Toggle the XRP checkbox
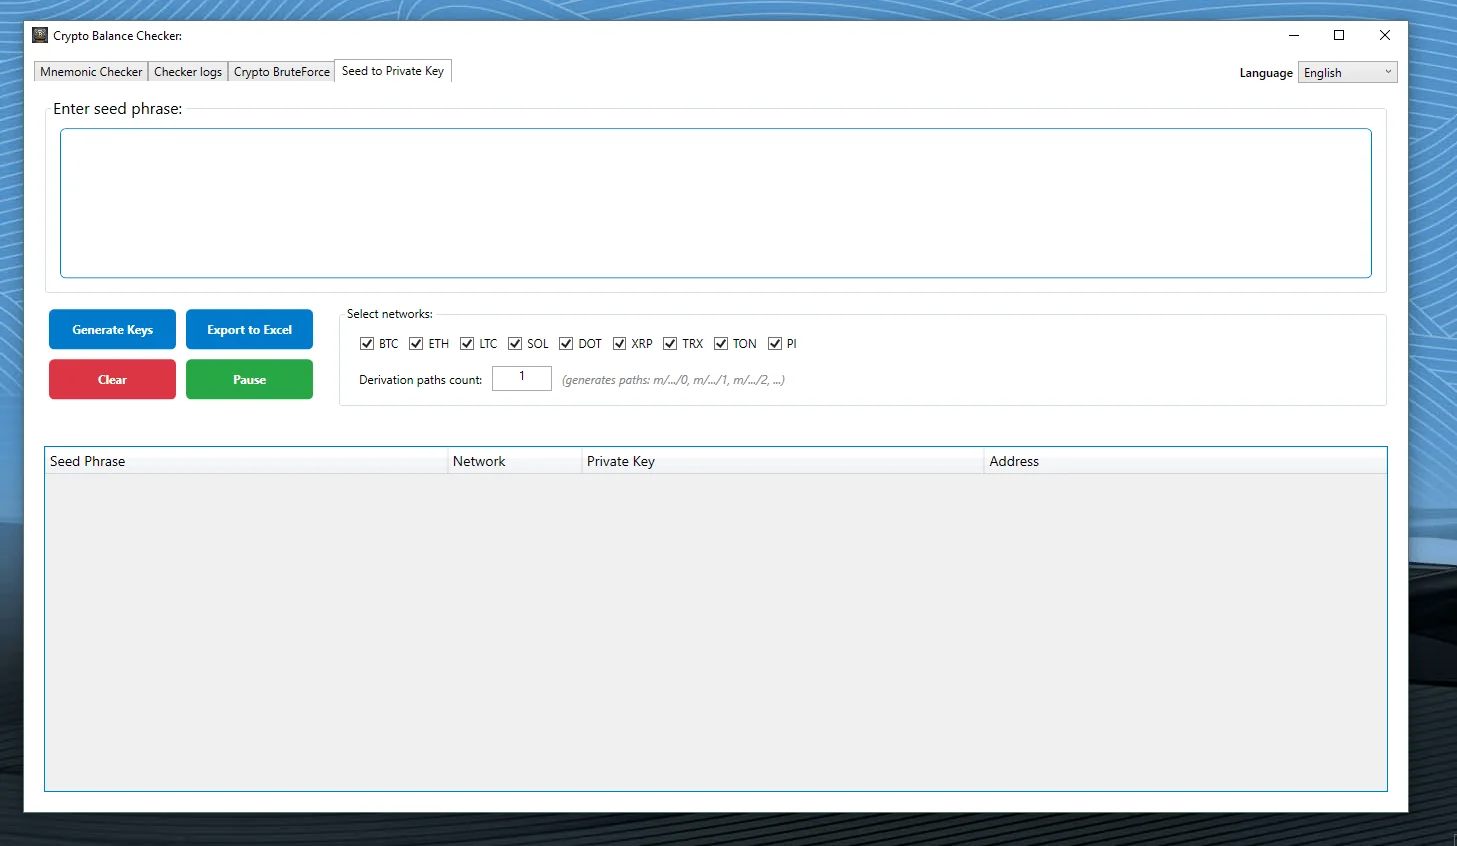The width and height of the screenshot is (1457, 846). [x=620, y=344]
